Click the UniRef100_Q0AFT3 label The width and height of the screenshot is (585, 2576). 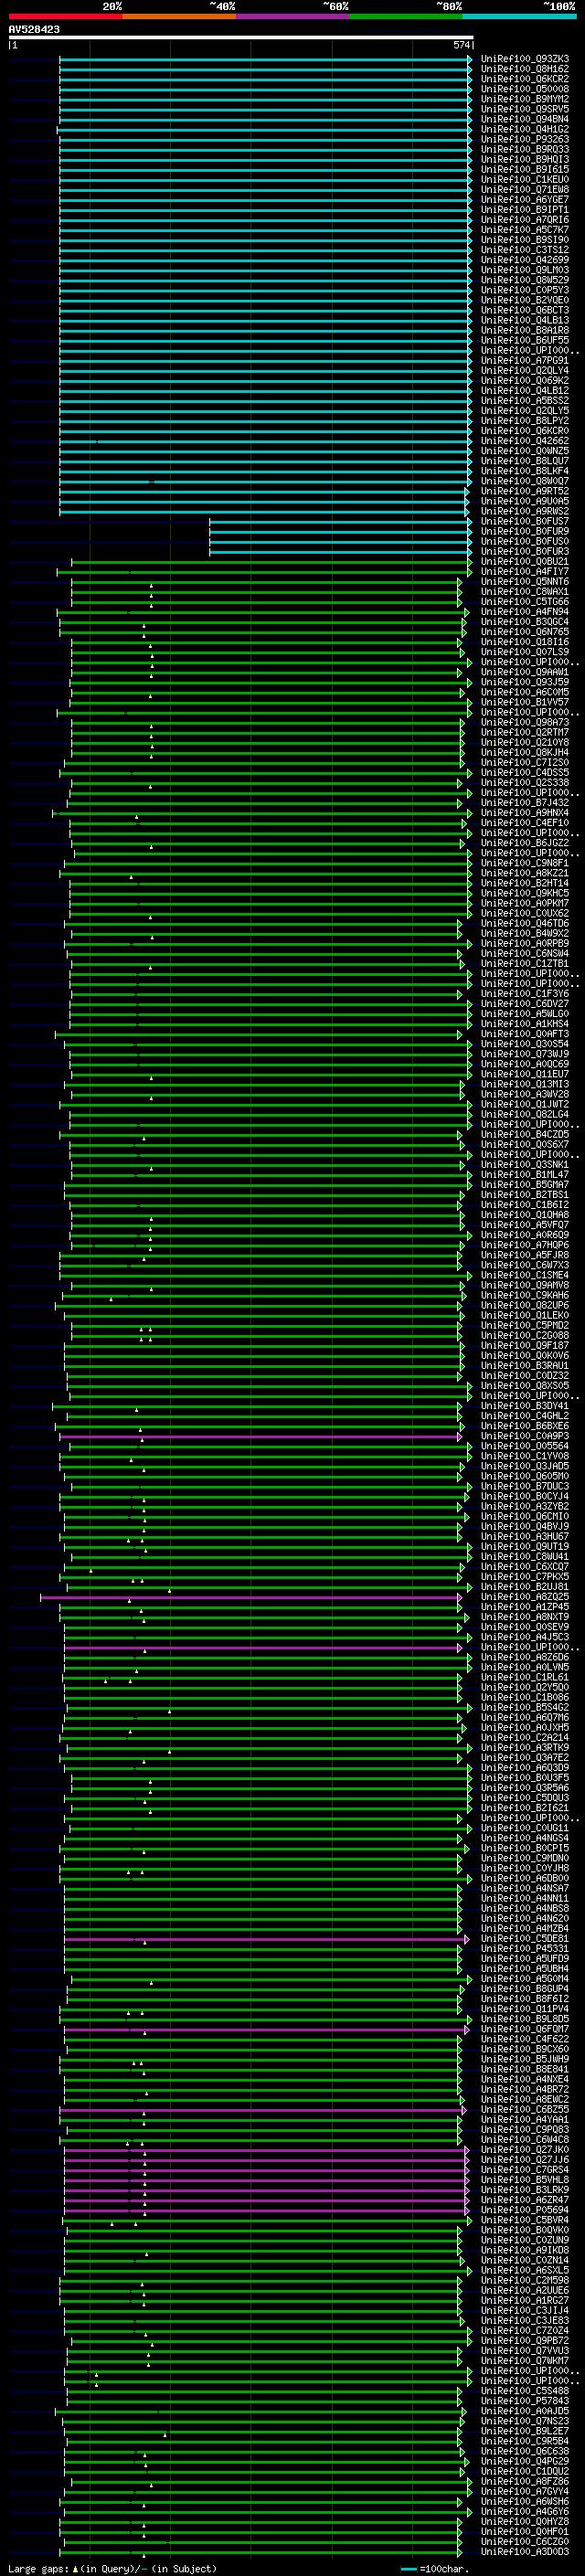point(525,1035)
